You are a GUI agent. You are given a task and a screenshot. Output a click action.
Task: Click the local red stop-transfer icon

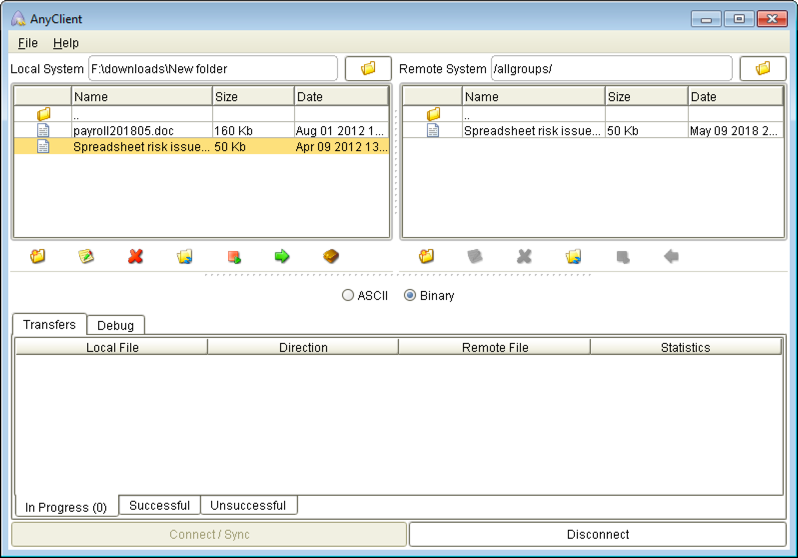(x=234, y=257)
